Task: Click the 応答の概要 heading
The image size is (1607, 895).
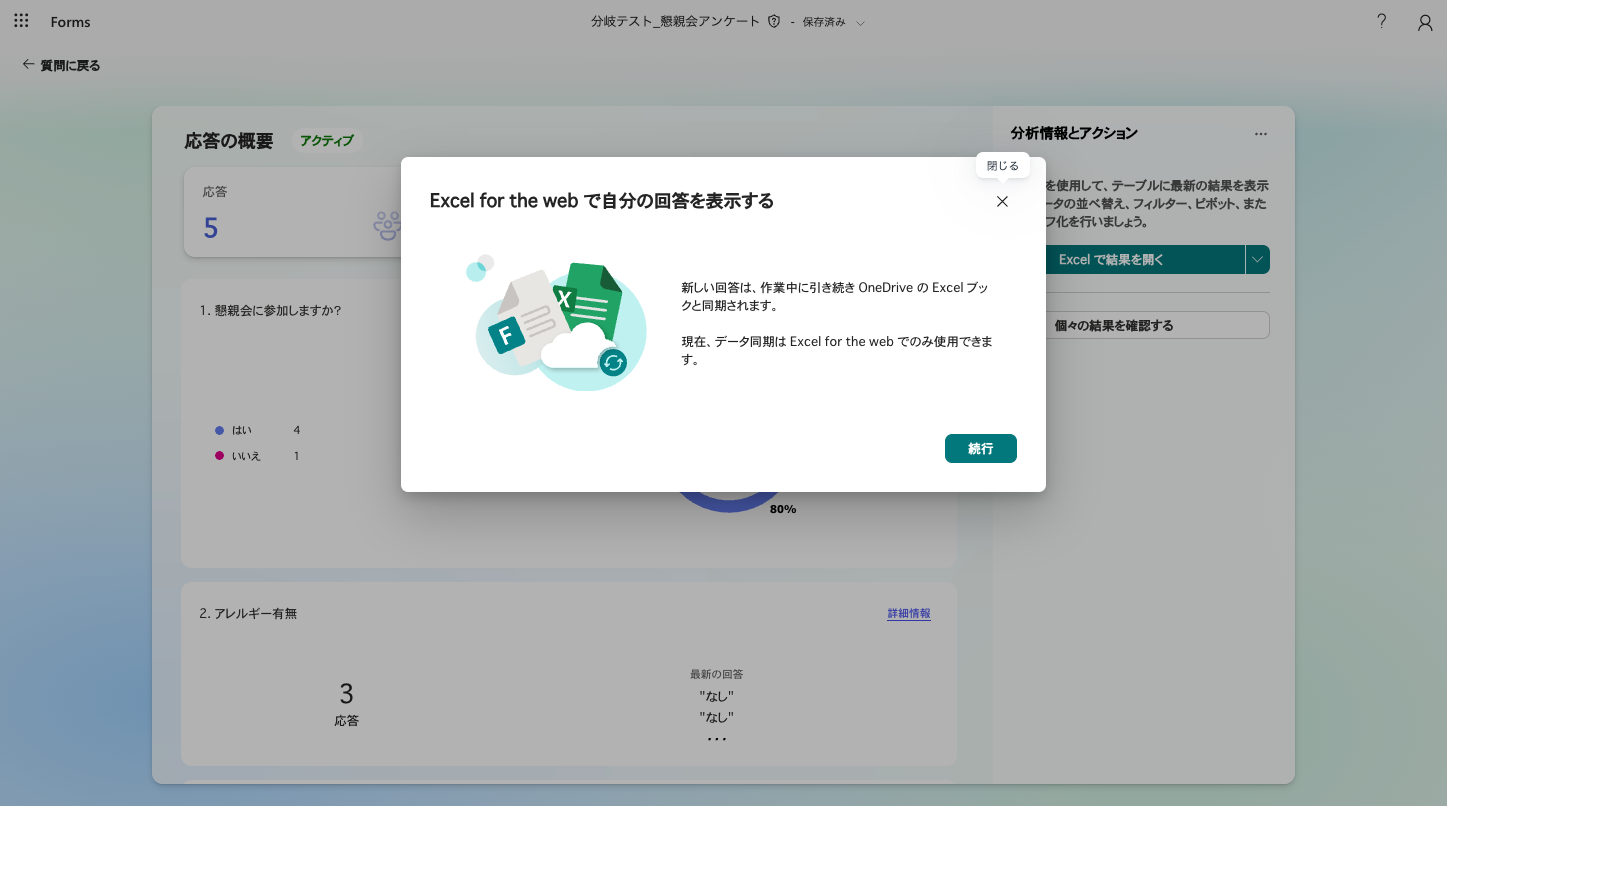Action: (x=229, y=141)
